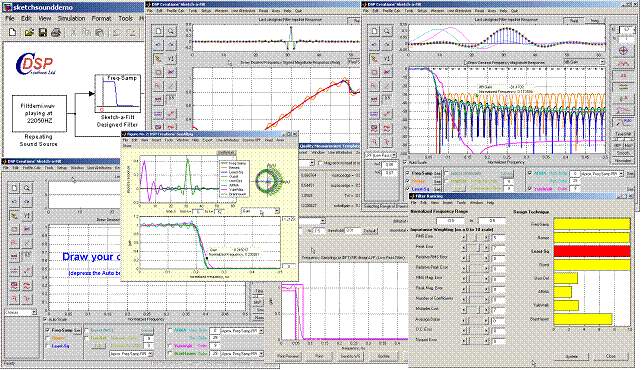641x370 pixels.
Task: Open filter type dropdown below dB Gain window toolbox
Action: click(381, 155)
